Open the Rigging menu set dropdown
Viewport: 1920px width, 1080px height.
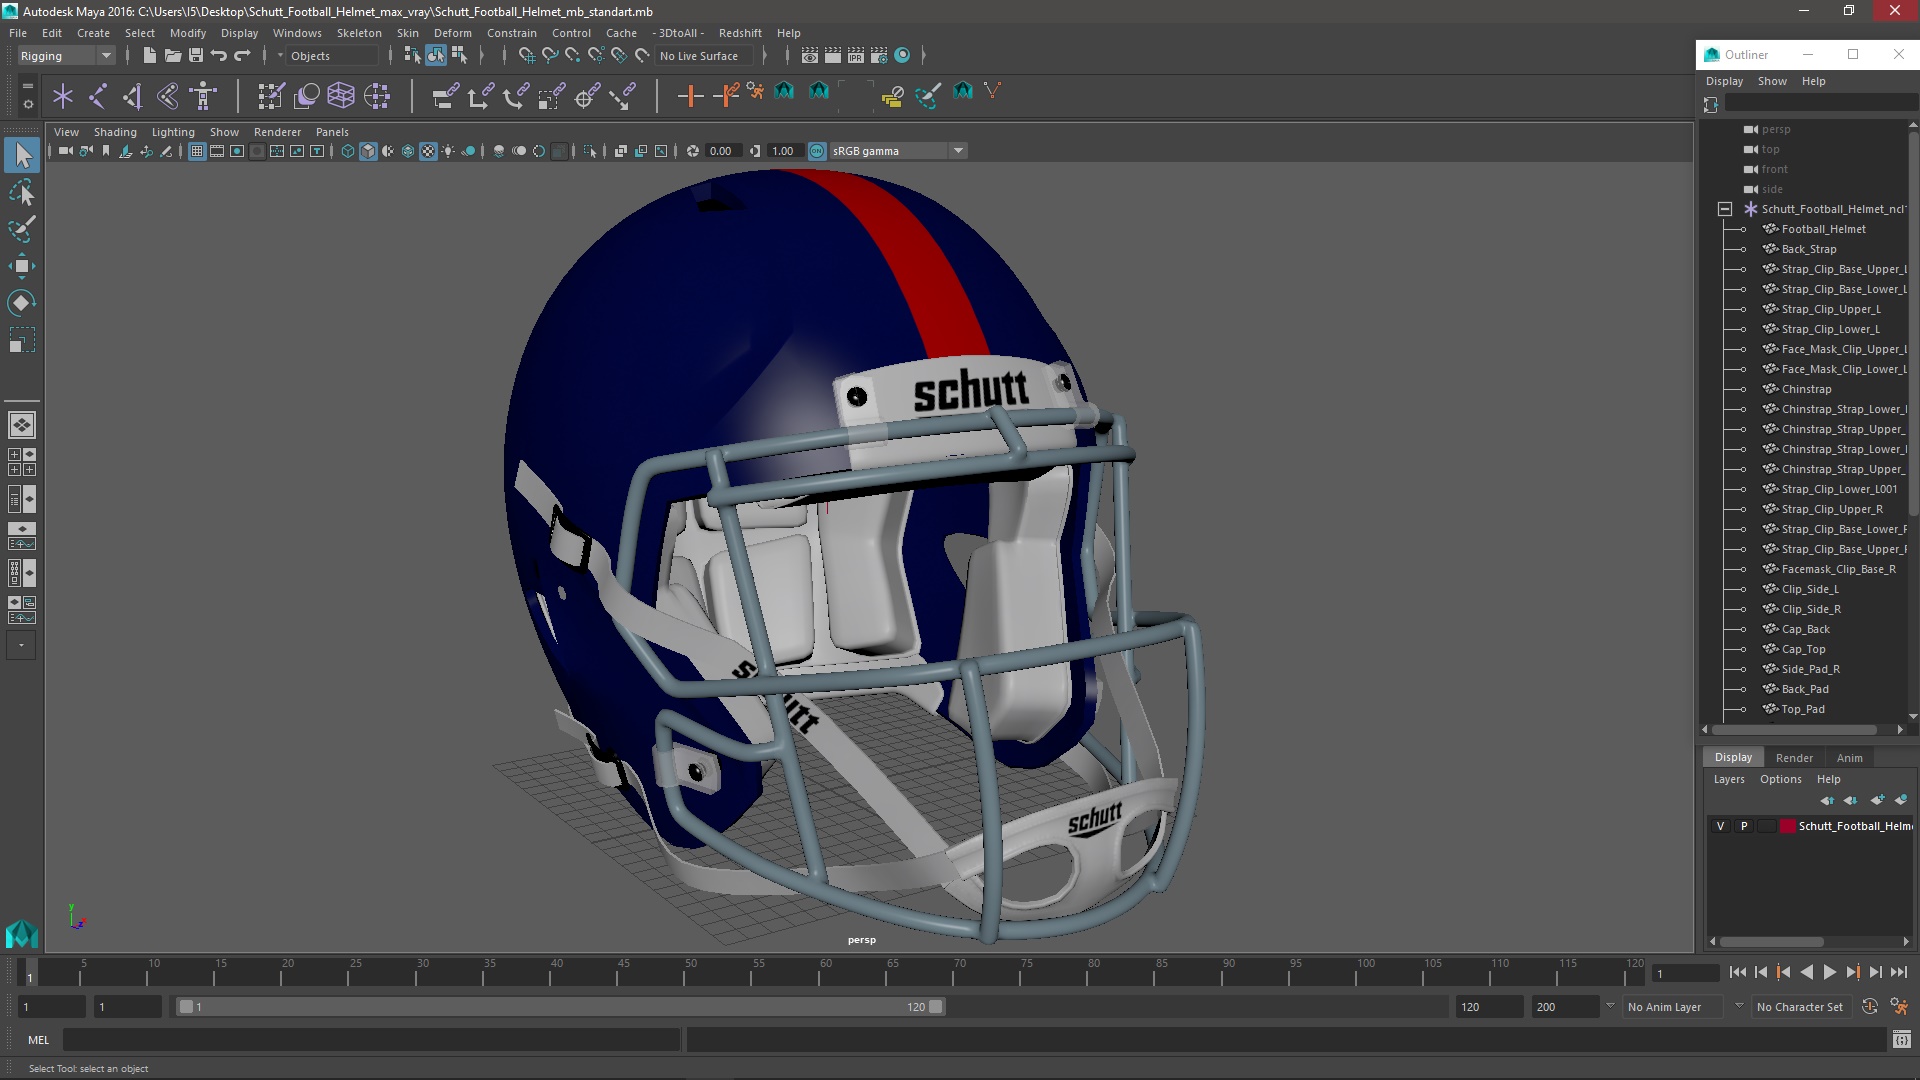click(x=66, y=56)
